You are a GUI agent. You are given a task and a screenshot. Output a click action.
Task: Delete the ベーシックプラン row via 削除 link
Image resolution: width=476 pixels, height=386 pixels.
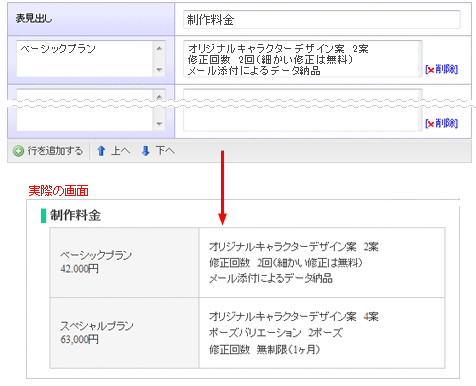coord(441,69)
